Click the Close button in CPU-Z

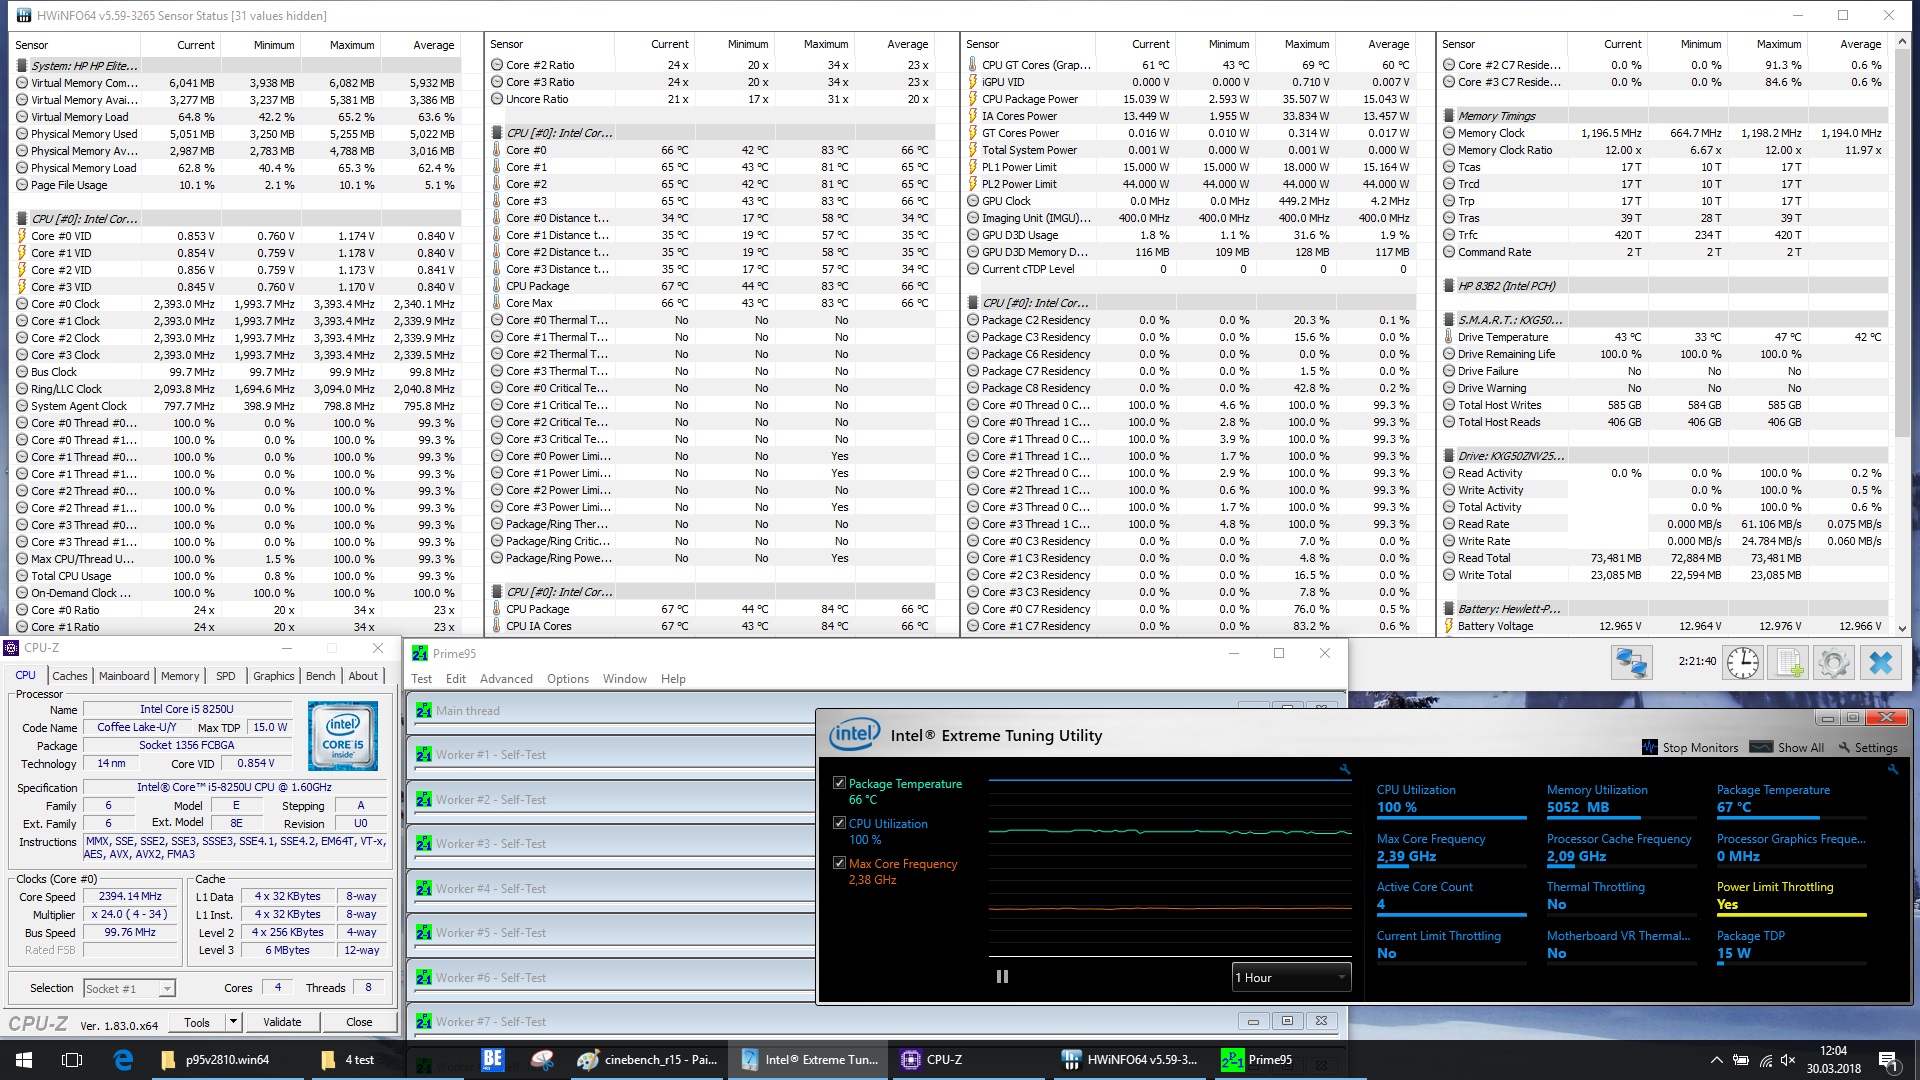(359, 1021)
